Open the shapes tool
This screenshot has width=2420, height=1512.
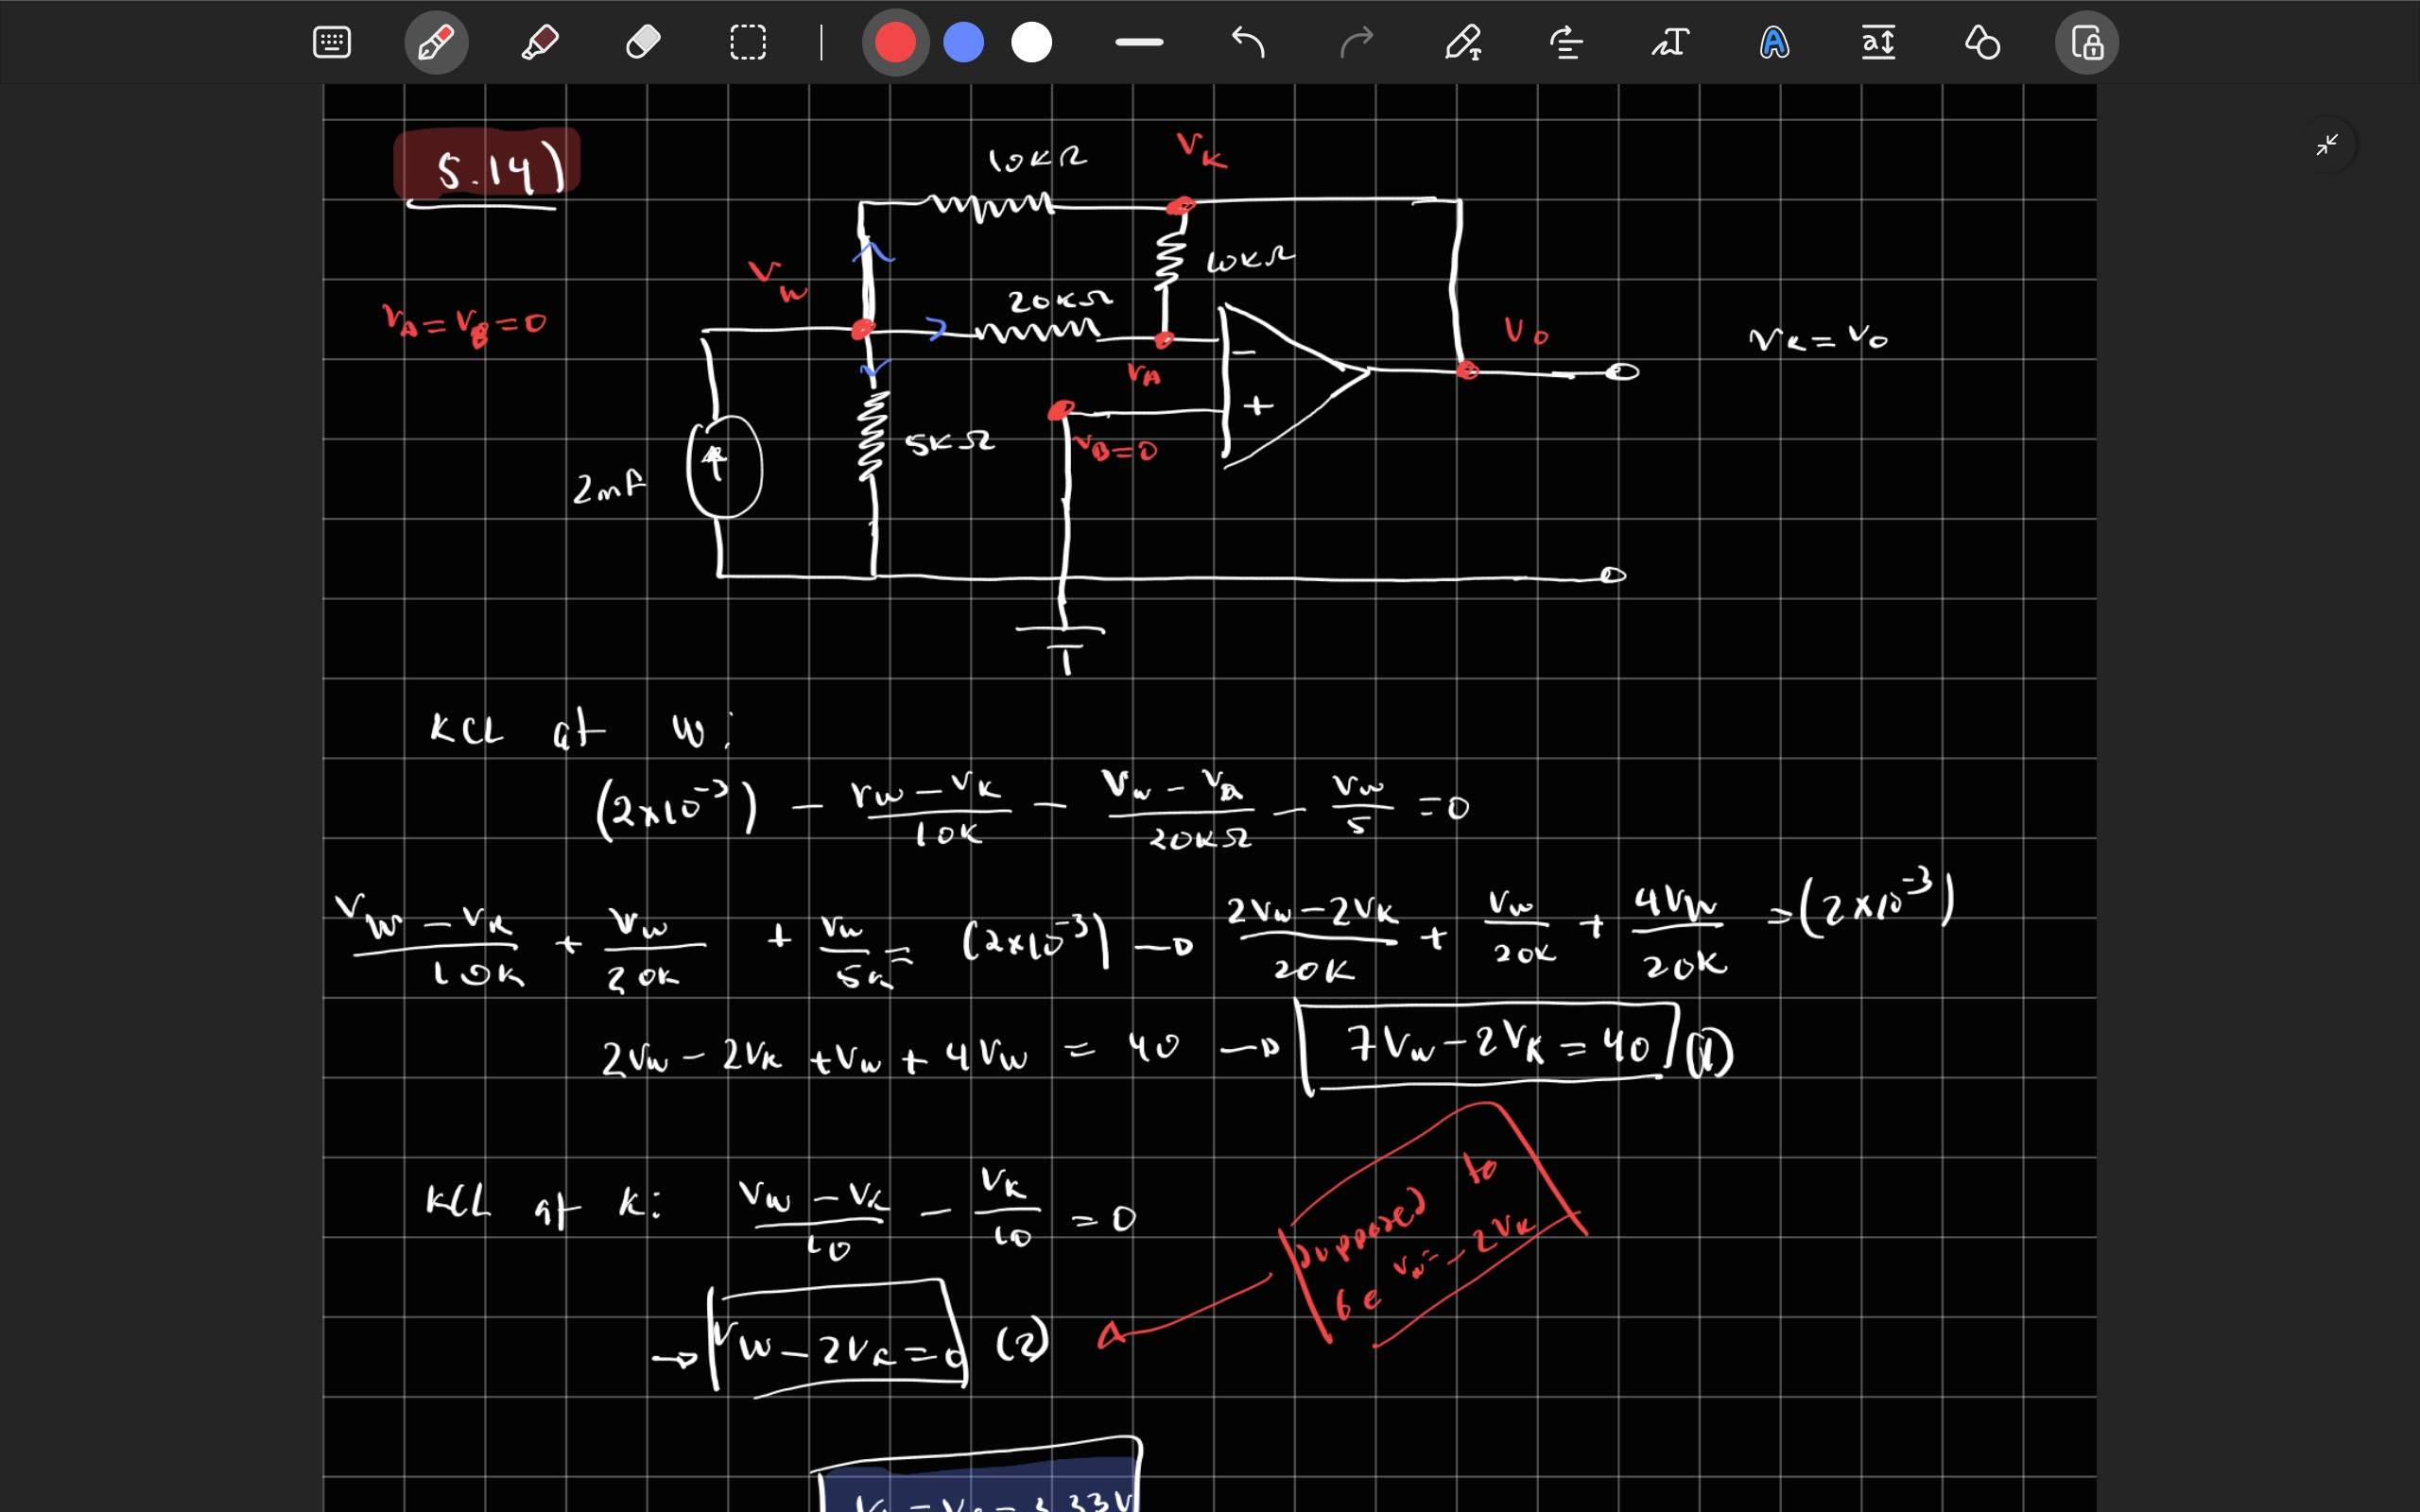point(1982,42)
